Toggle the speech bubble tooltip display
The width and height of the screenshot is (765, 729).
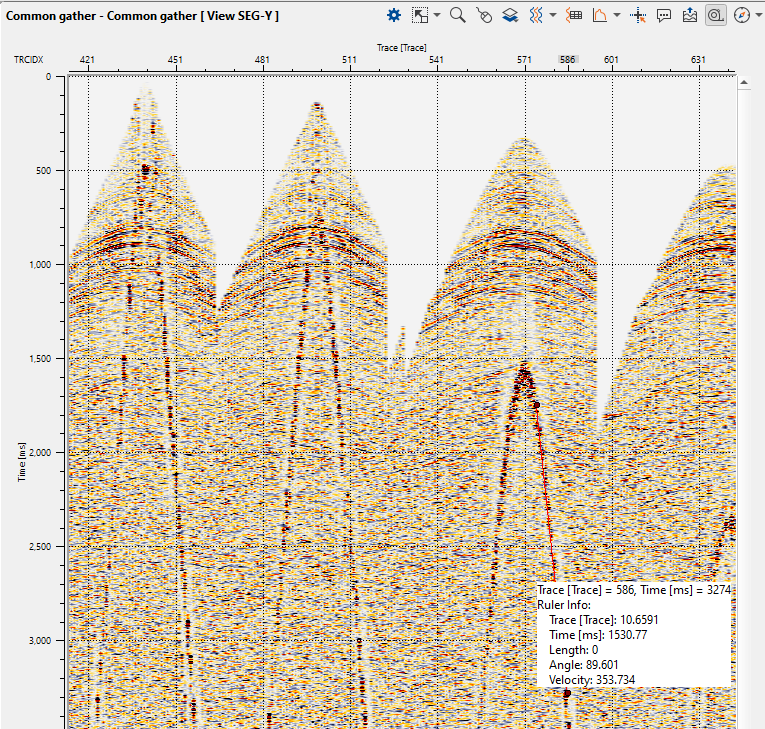(x=665, y=15)
